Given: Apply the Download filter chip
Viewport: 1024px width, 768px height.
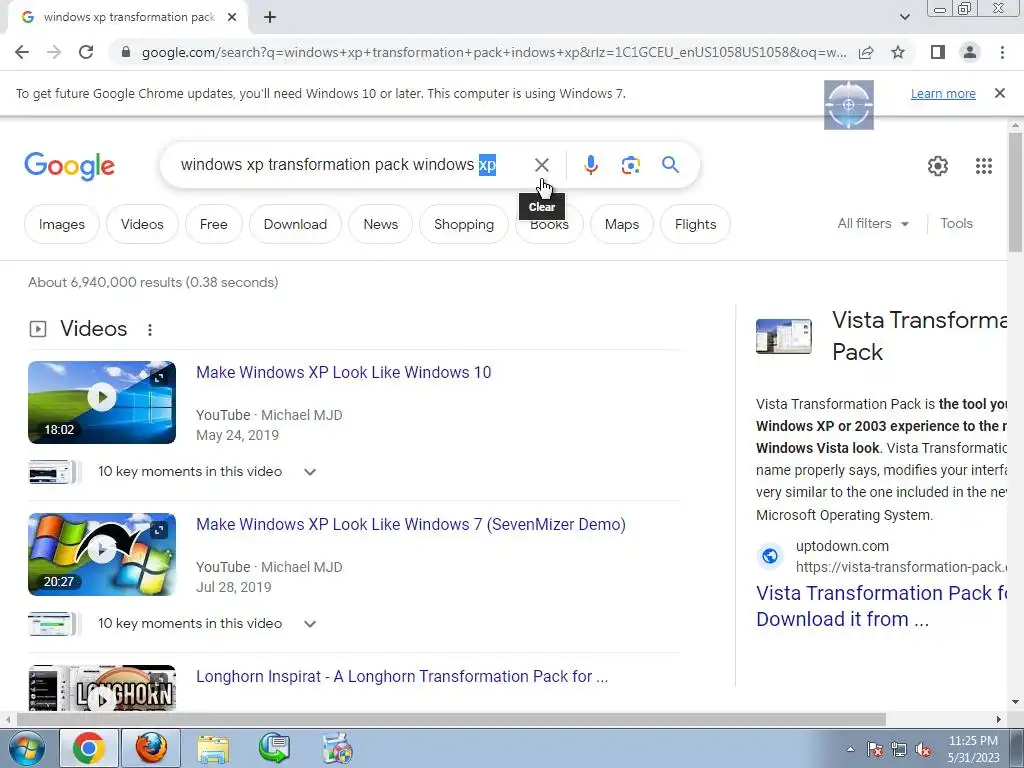Looking at the screenshot, I should tap(295, 224).
